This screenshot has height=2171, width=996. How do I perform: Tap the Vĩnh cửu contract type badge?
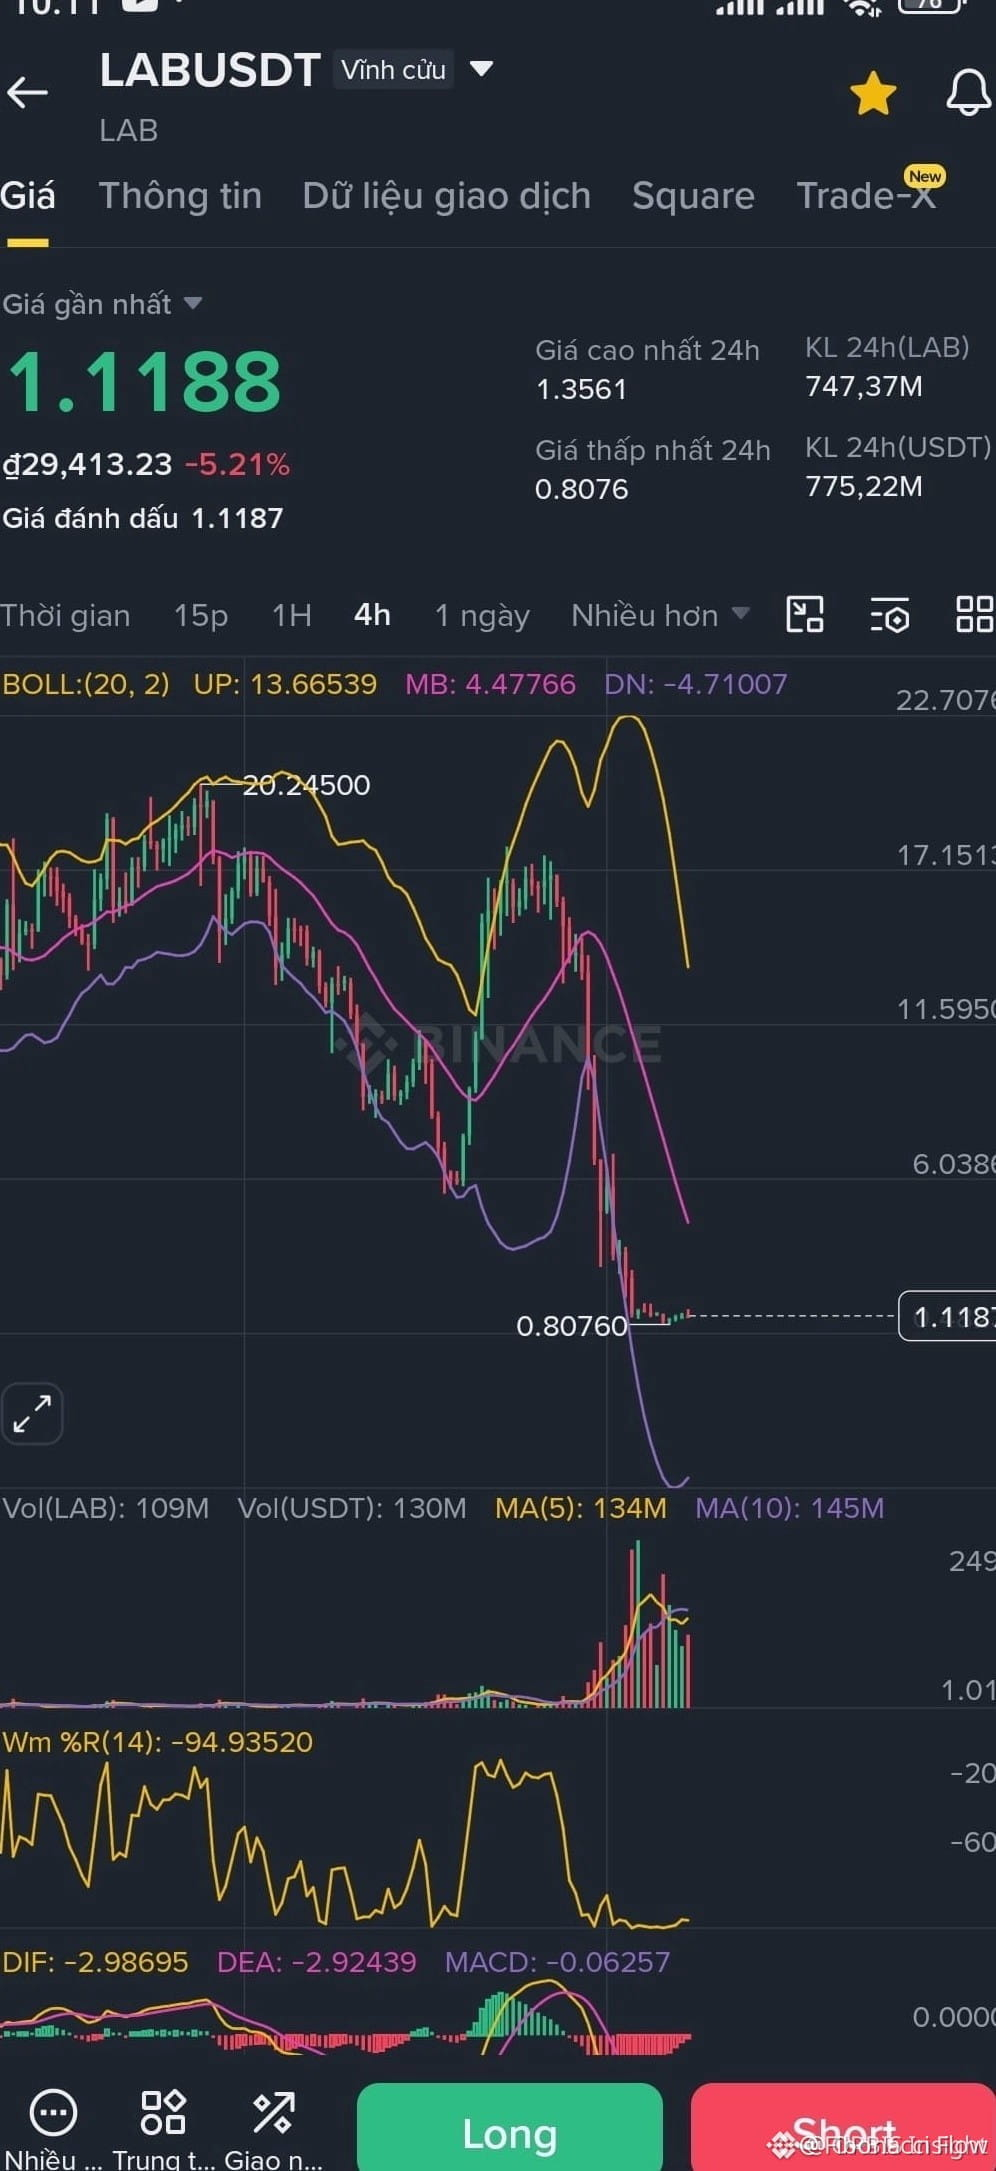click(x=393, y=70)
